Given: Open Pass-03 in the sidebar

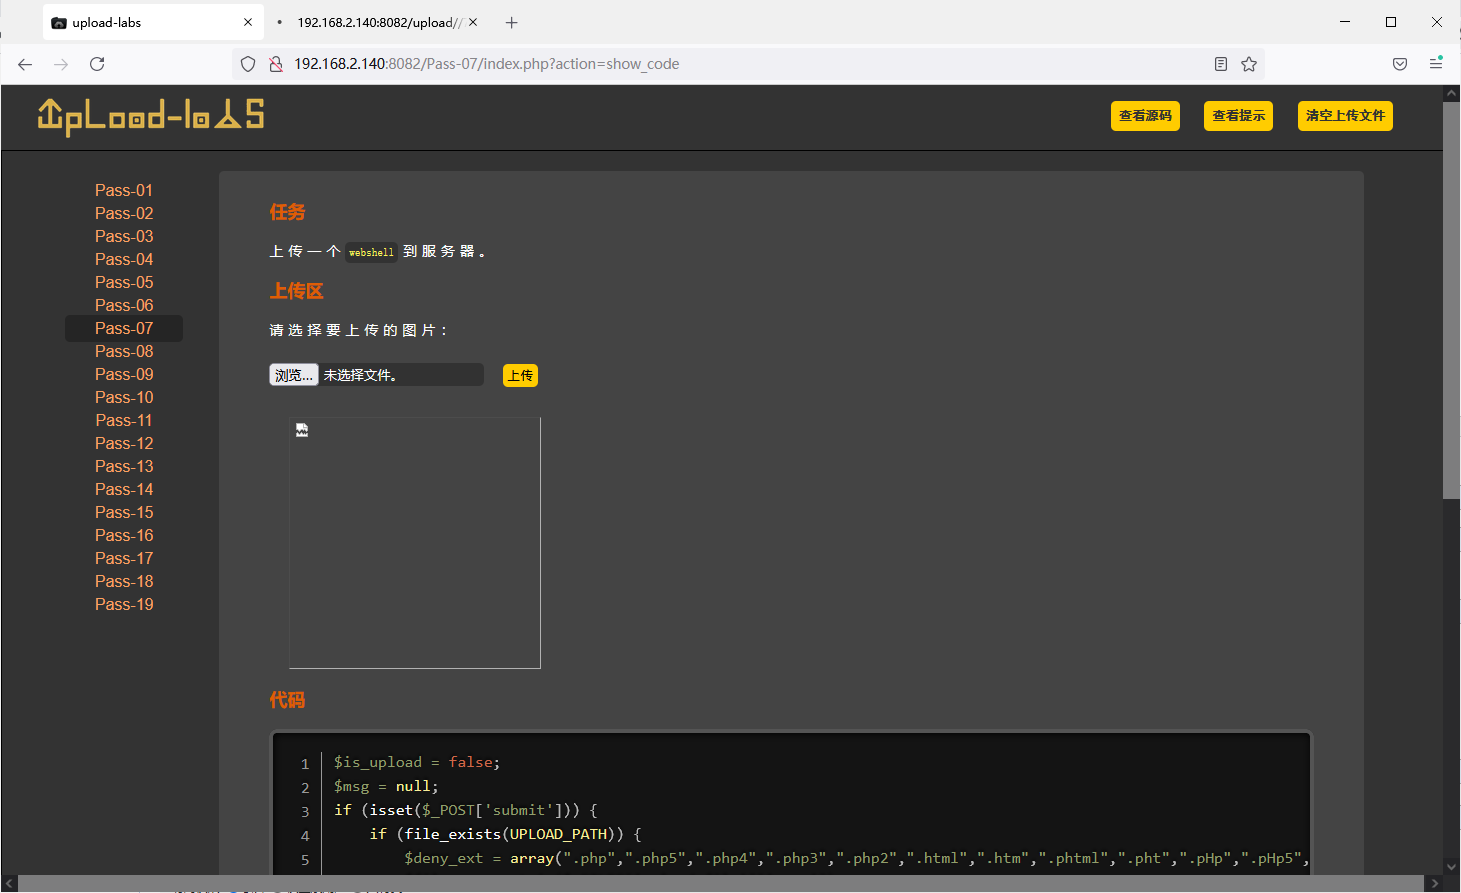Looking at the screenshot, I should click(x=124, y=236).
